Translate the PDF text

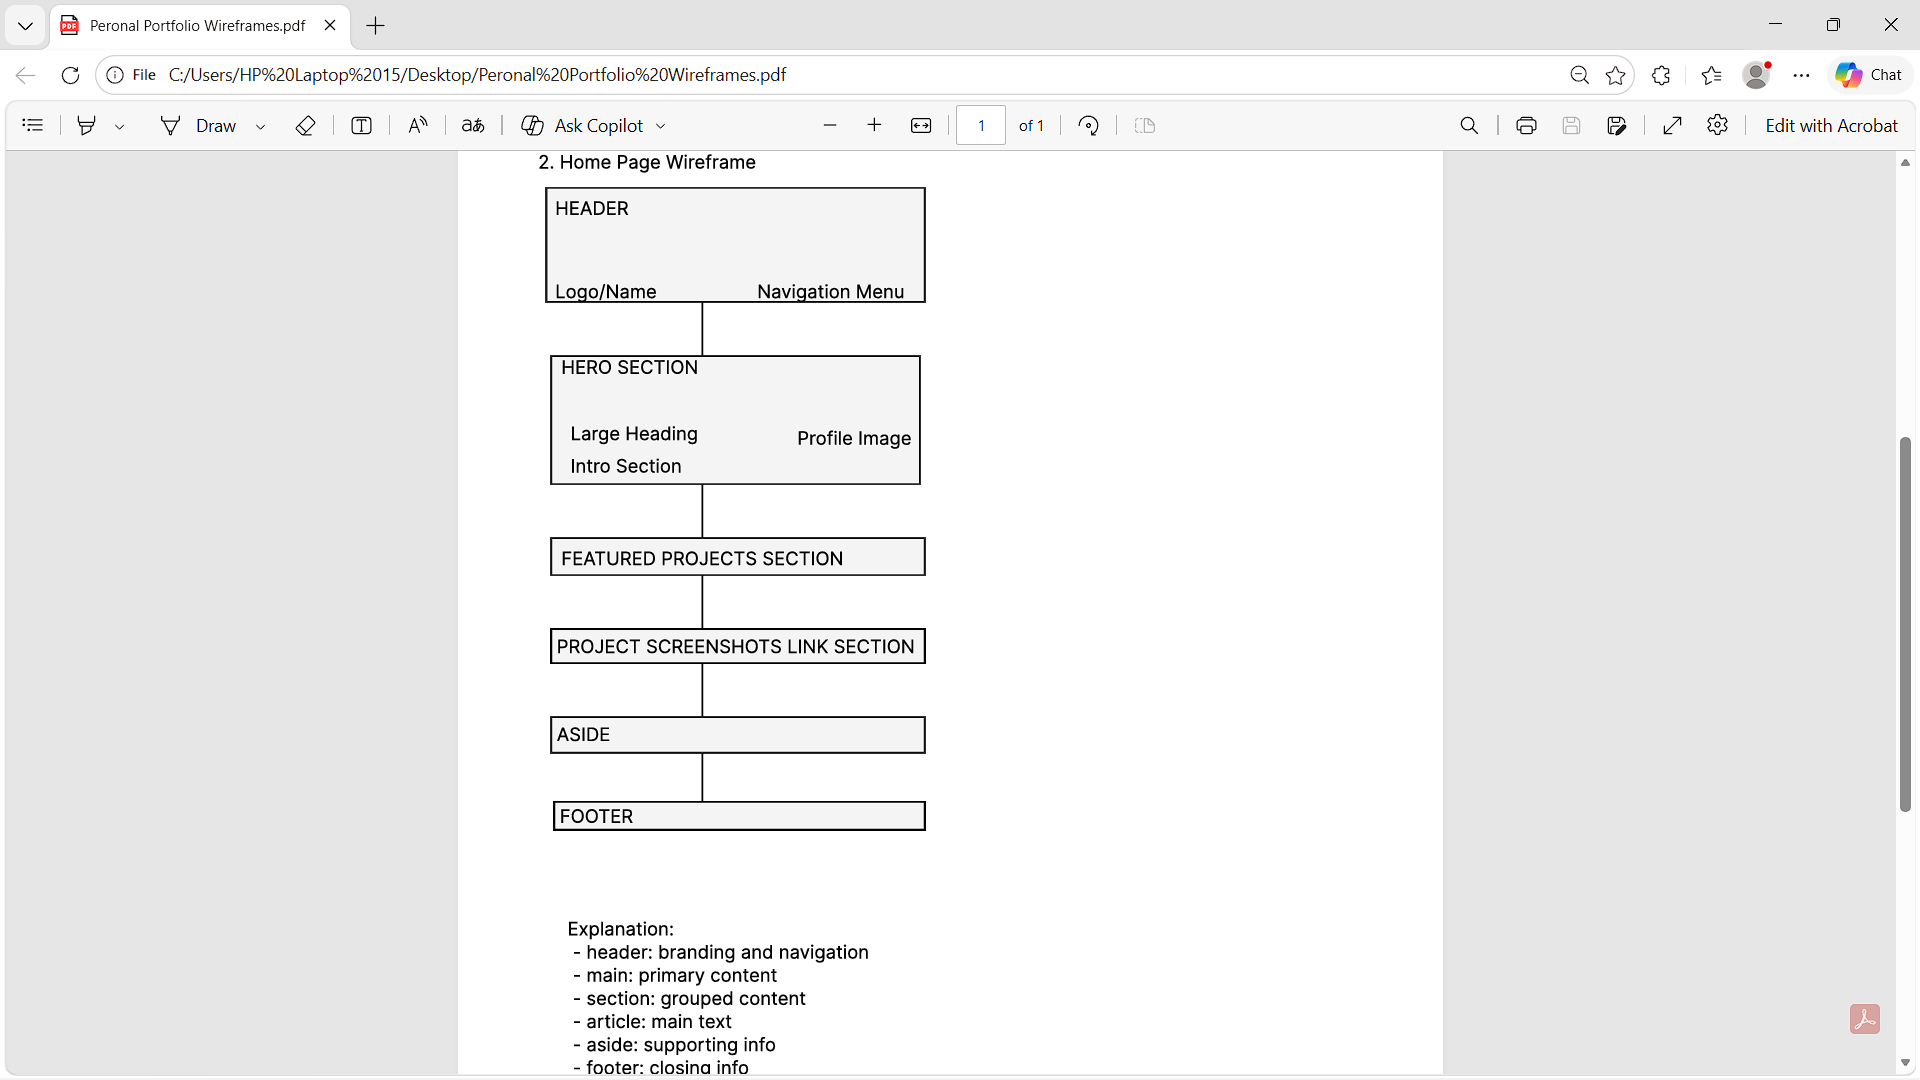(x=473, y=125)
